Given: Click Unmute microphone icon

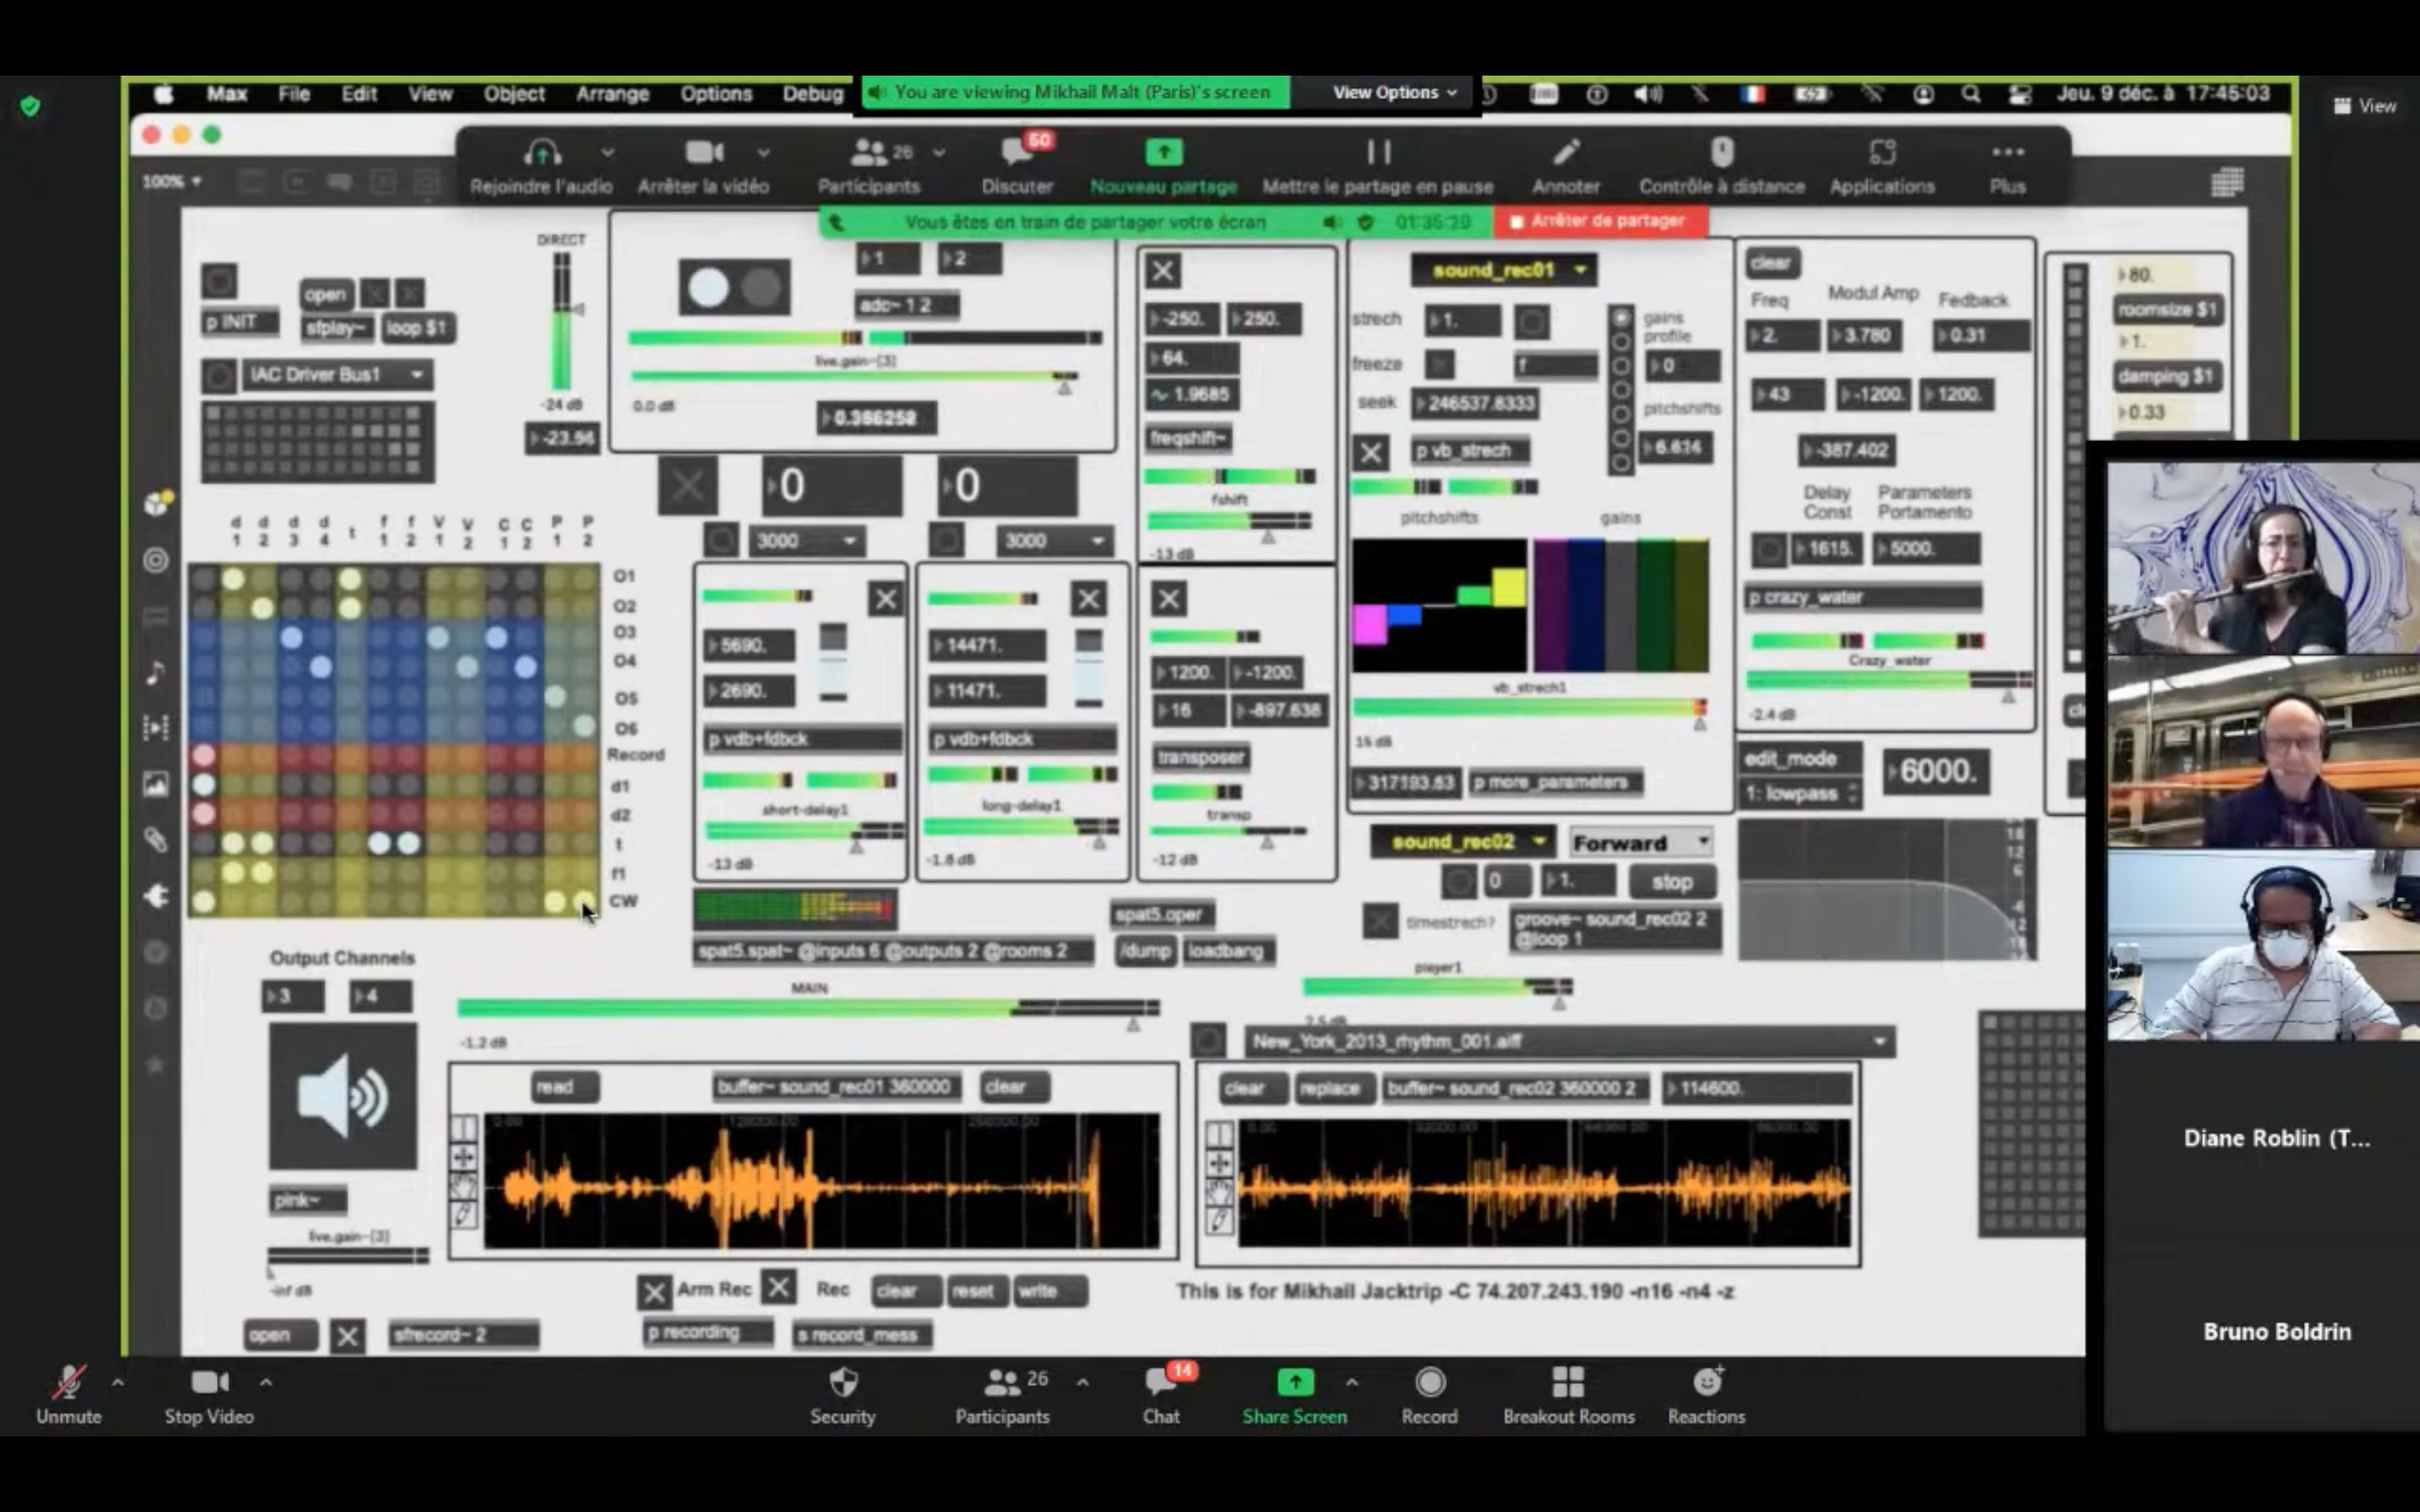Looking at the screenshot, I should pos(68,1382).
